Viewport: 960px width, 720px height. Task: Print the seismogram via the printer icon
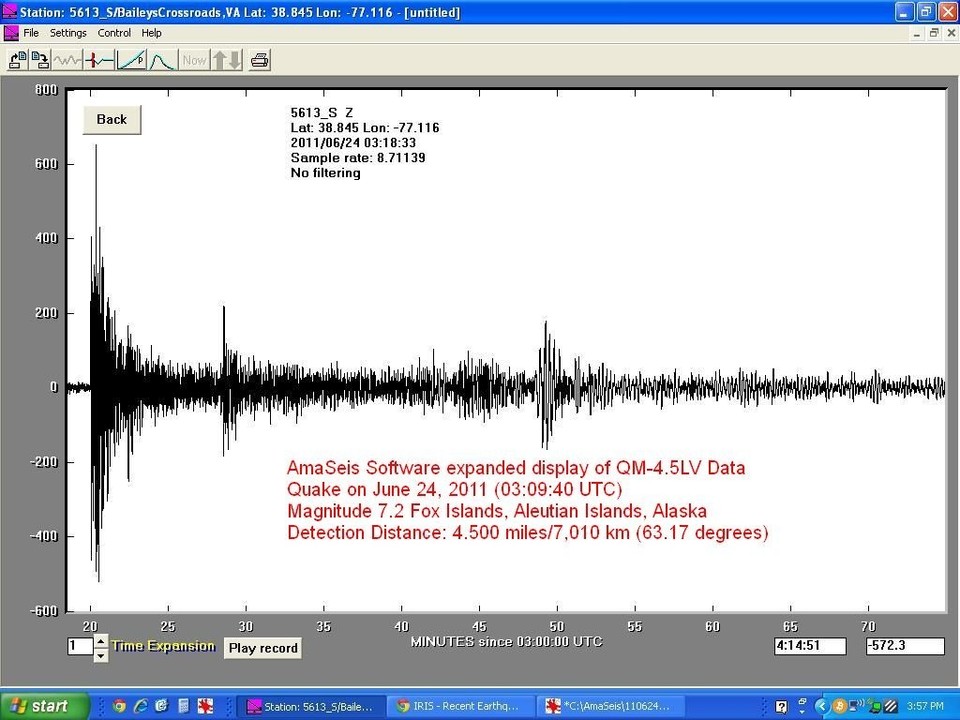click(259, 60)
